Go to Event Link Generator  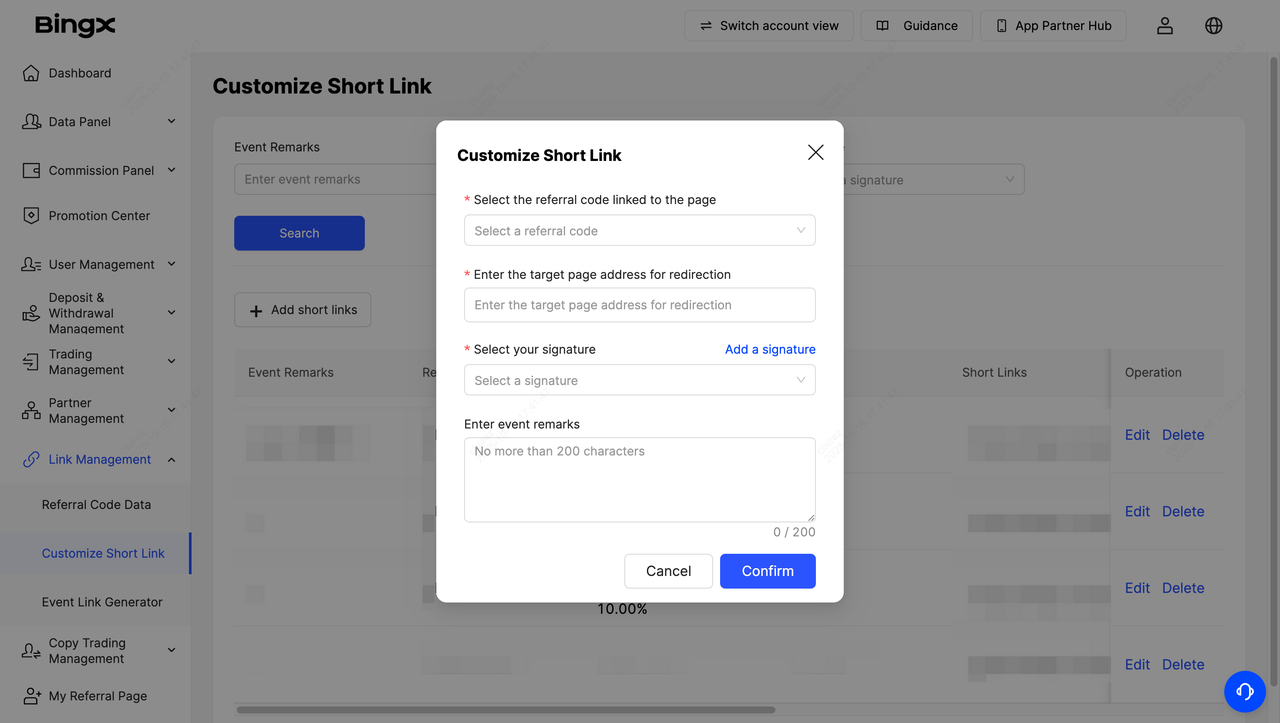[102, 602]
